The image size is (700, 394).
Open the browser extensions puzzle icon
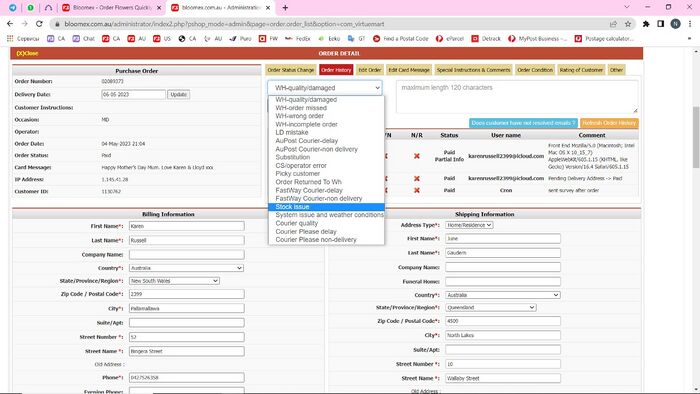(x=646, y=24)
